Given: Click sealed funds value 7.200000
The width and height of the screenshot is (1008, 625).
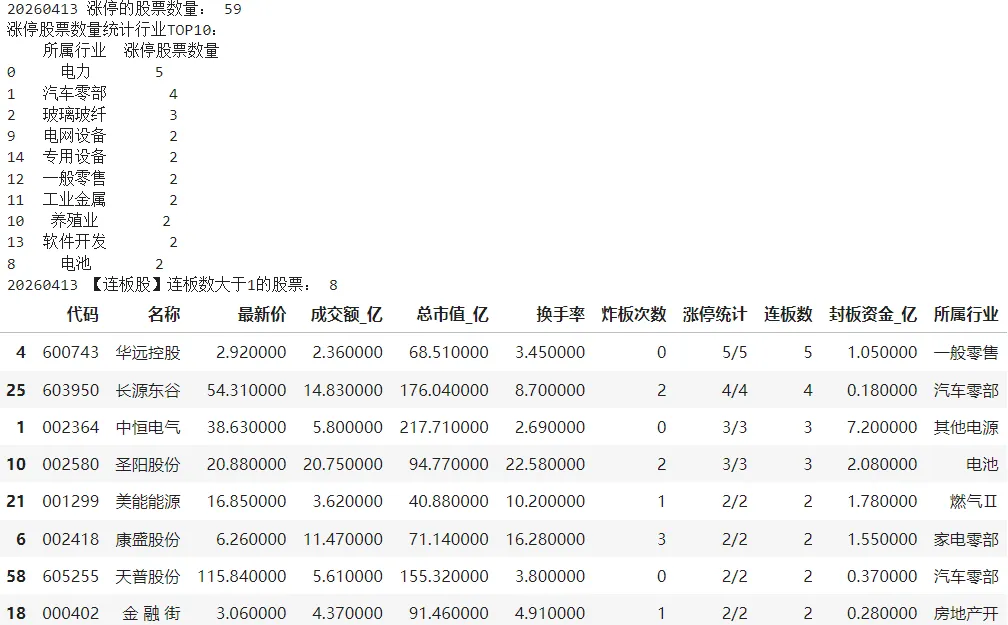Looking at the screenshot, I should [882, 427].
